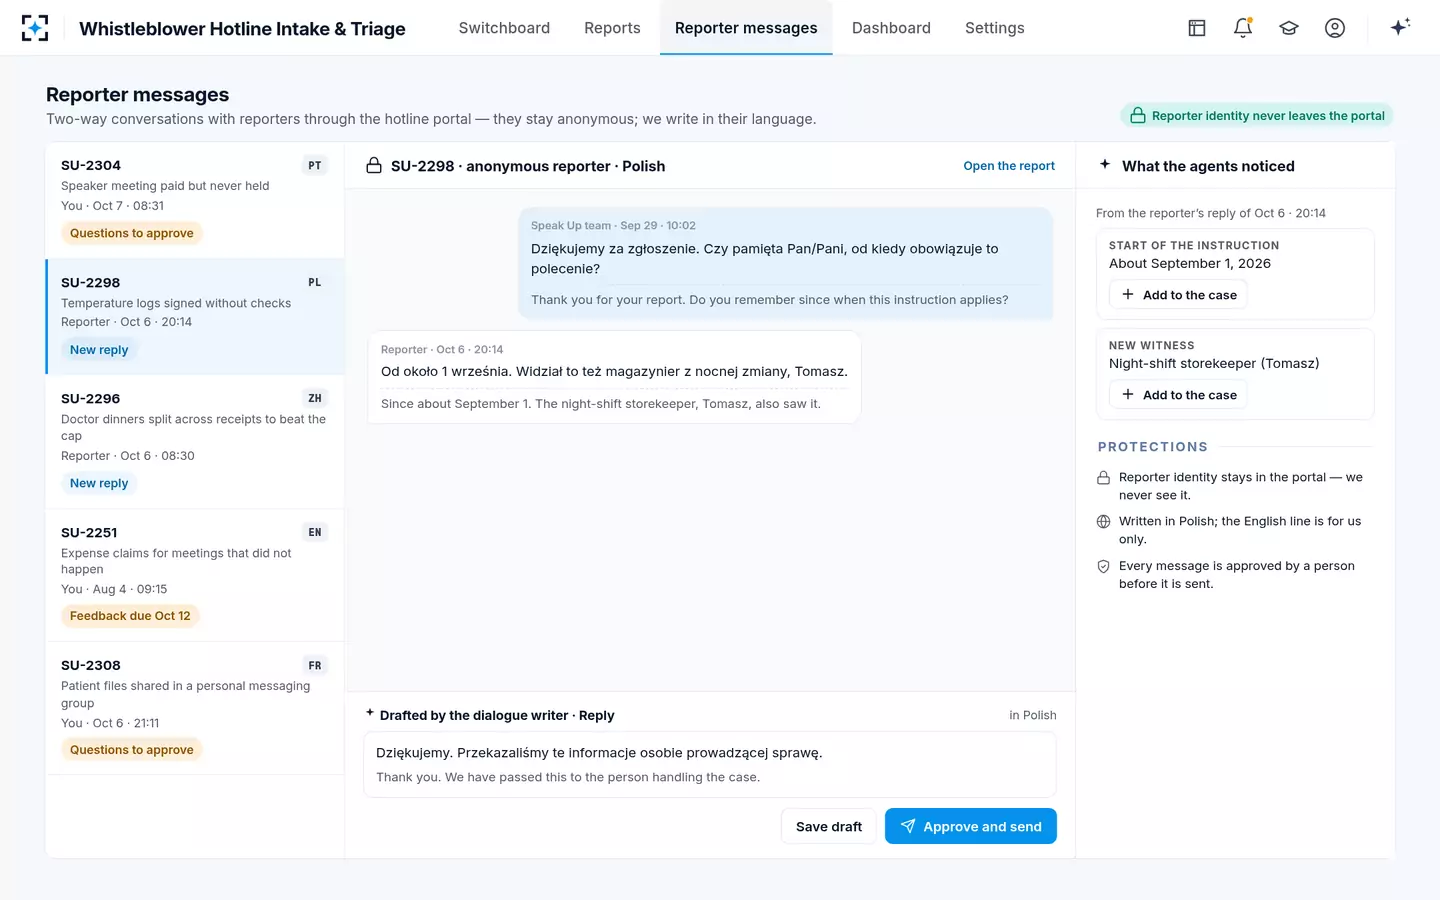Image resolution: width=1440 pixels, height=900 pixels.
Task: Open the AI sparkle assistant icon
Action: 1400,27
